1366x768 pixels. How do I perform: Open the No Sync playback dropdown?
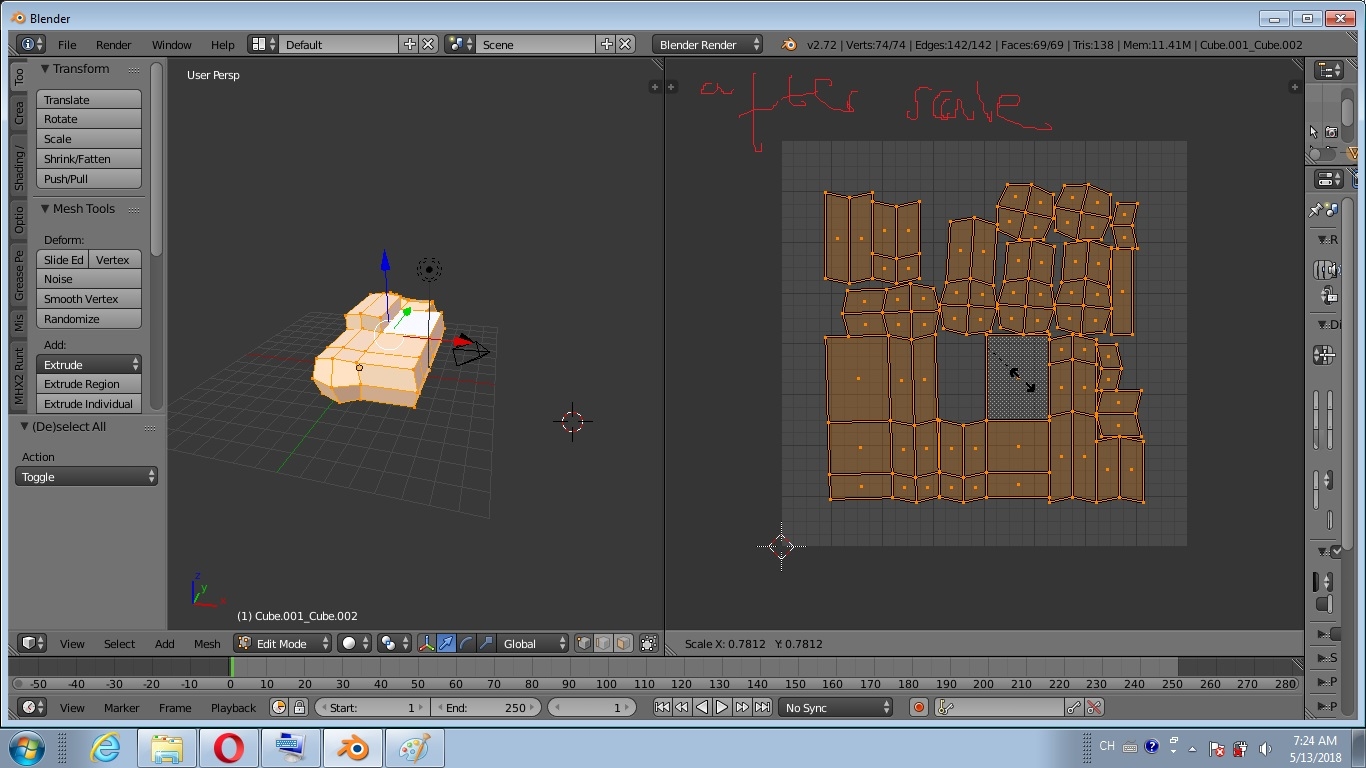point(836,707)
